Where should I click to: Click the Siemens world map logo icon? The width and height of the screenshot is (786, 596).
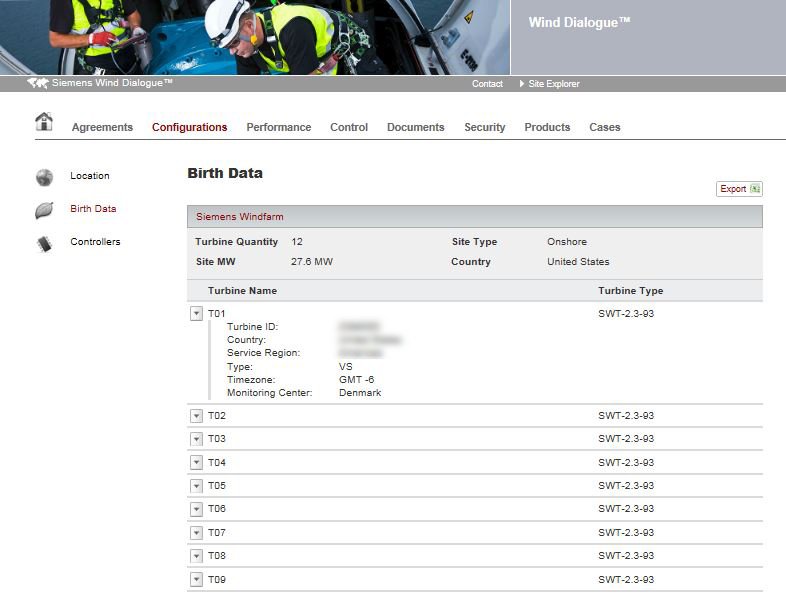(x=38, y=83)
